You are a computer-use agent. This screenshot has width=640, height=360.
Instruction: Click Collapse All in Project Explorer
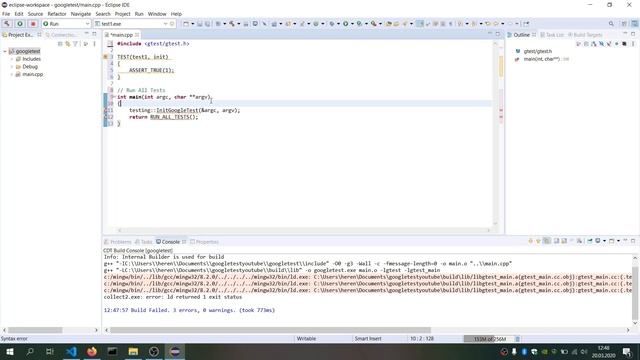pyautogui.click(x=60, y=44)
